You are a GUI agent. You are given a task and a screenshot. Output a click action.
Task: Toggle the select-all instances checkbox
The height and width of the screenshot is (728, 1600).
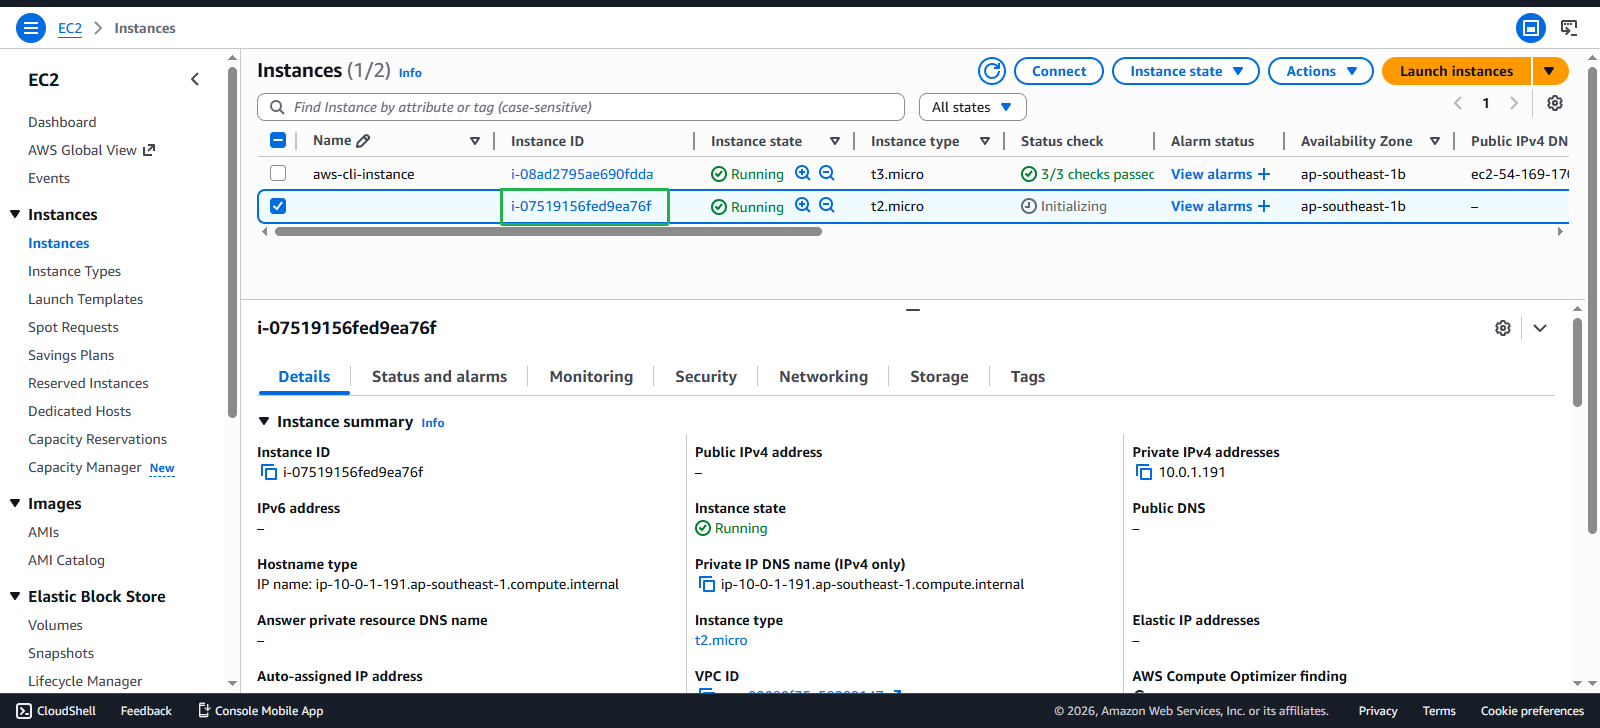278,141
